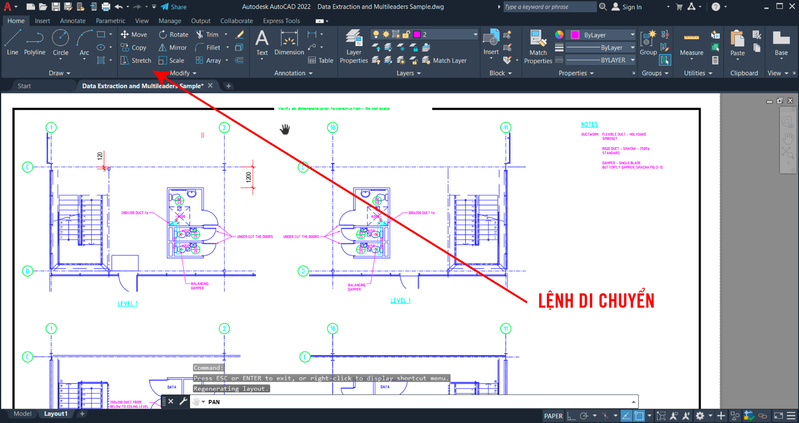The image size is (799, 423).
Task: Click the keyword search field
Action: click(x=549, y=7)
